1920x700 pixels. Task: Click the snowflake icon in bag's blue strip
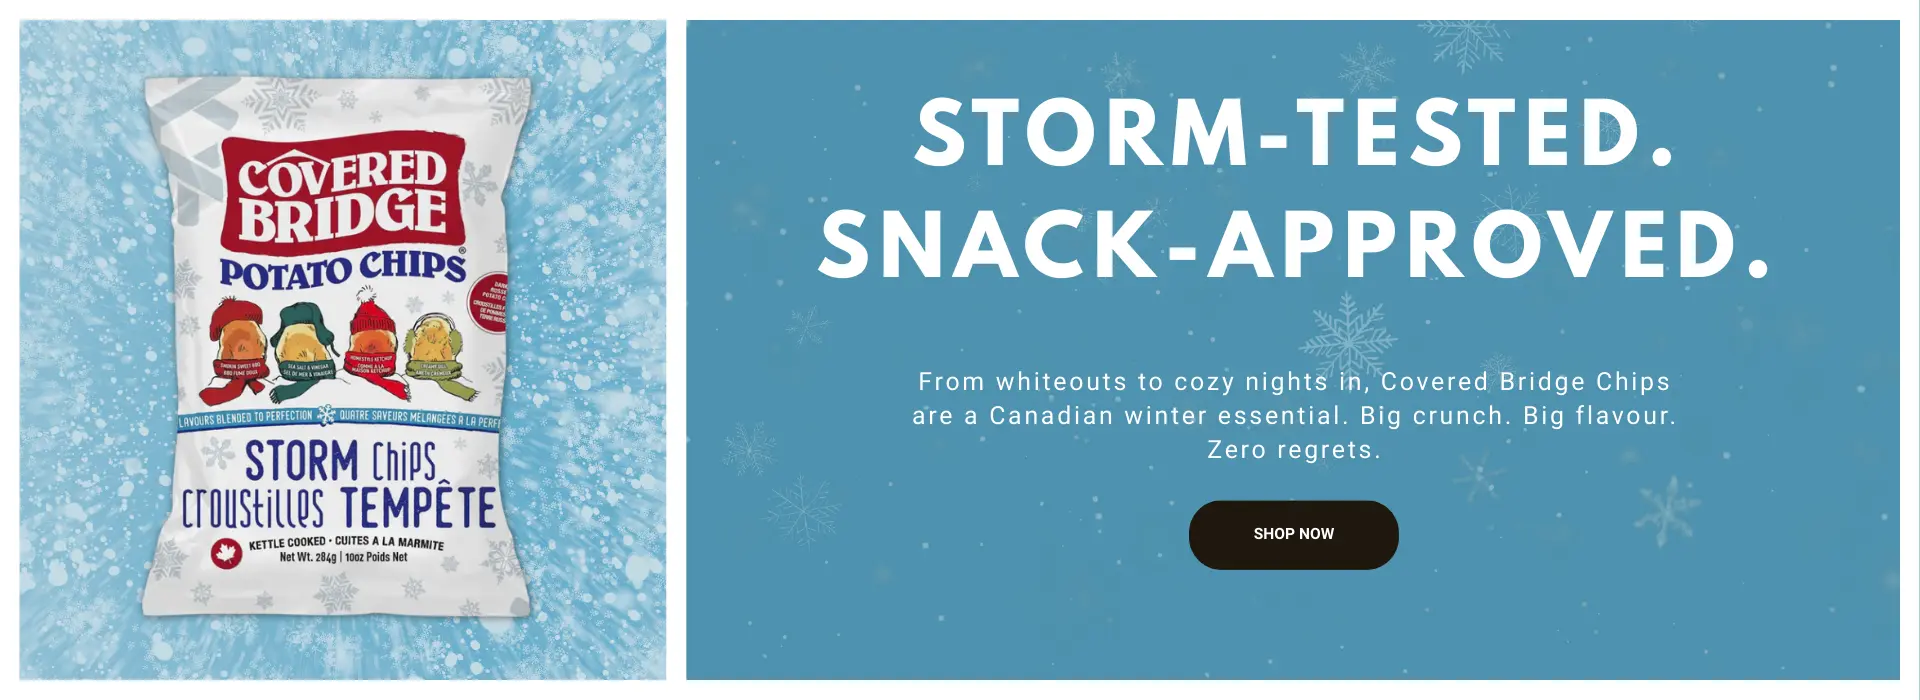(x=326, y=415)
